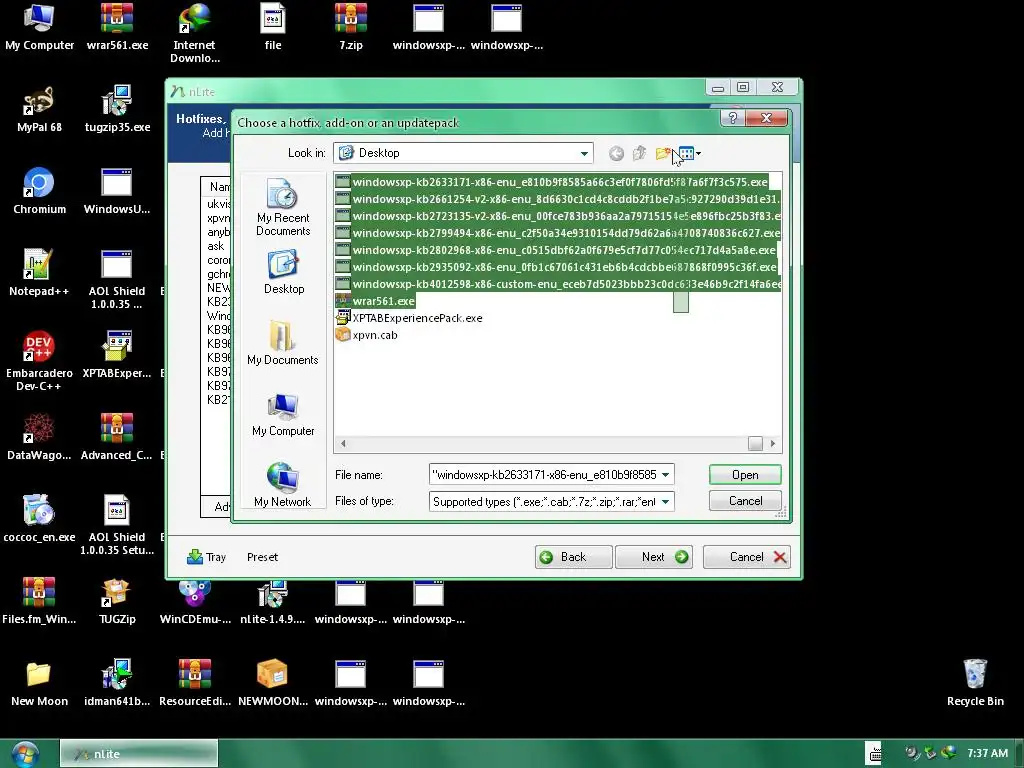The image size is (1024, 768).
Task: Select Desktop in the places bar
Action: pyautogui.click(x=283, y=272)
